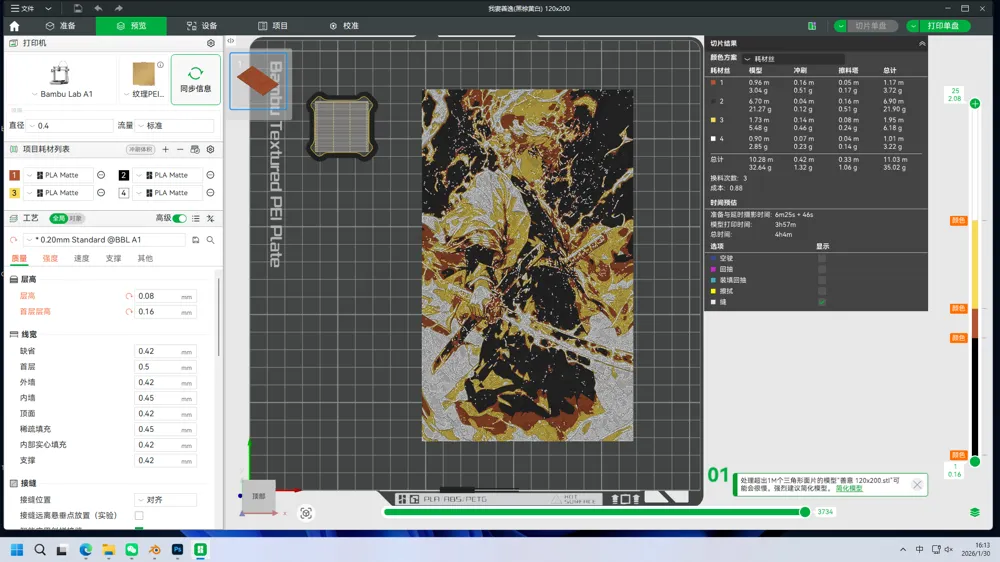Add a color change with the green plus
This screenshot has width=1000, height=562.
pos(975,103)
